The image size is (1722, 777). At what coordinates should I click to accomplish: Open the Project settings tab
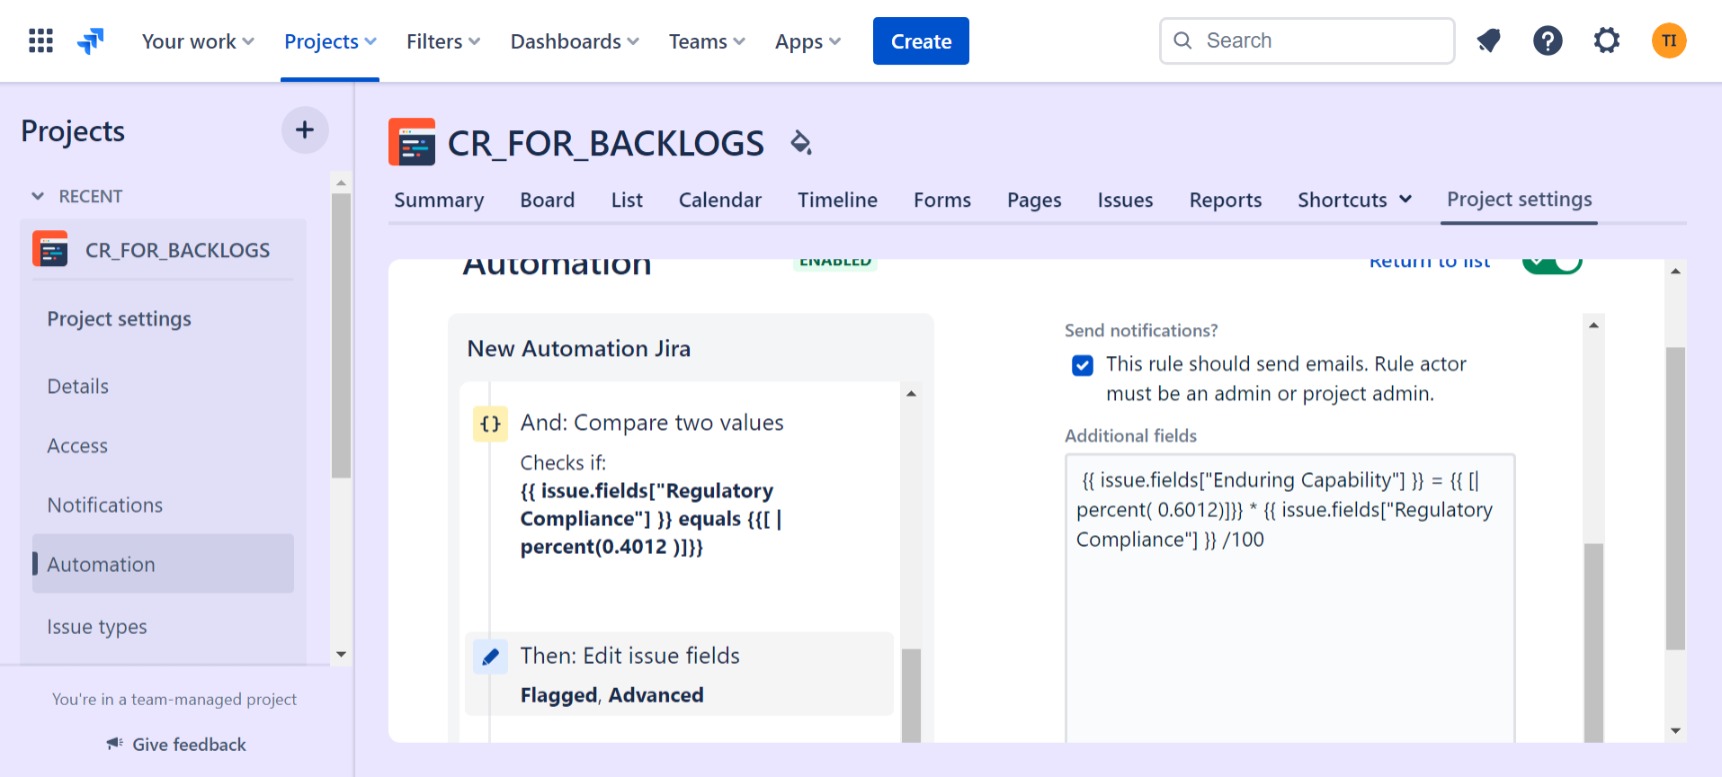point(1519,199)
